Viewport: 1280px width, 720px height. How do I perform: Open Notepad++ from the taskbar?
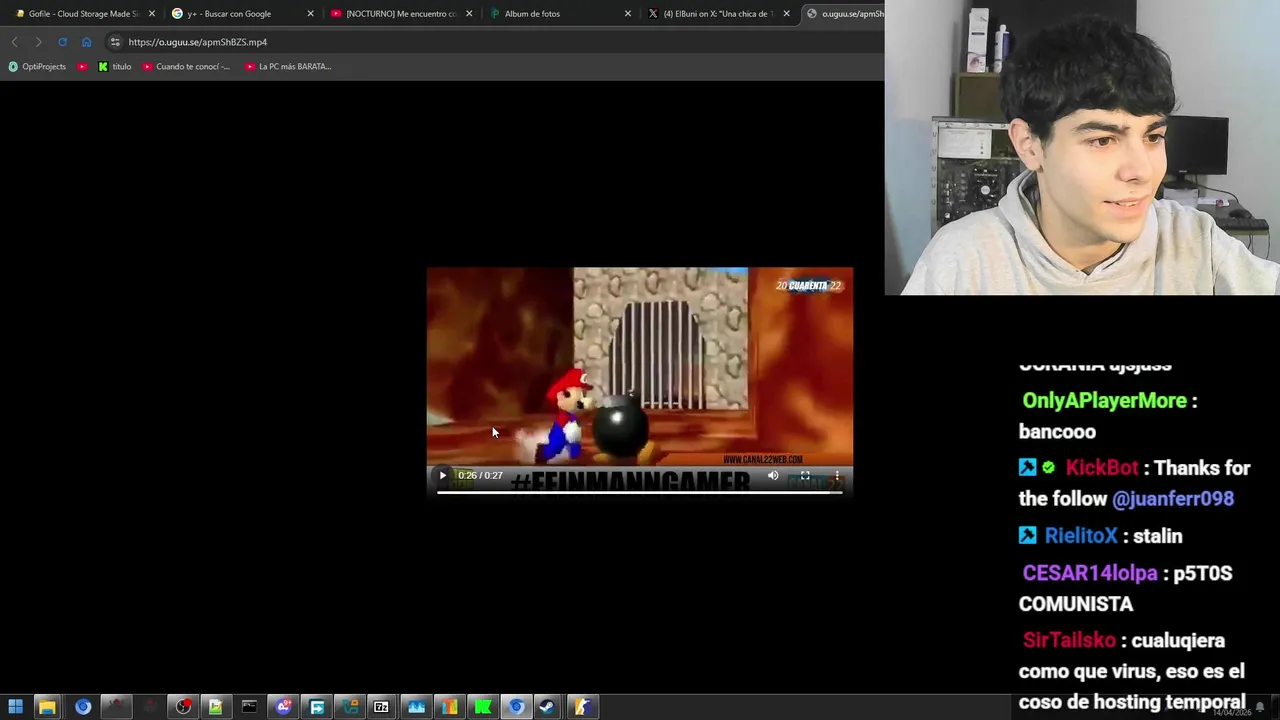(x=215, y=707)
